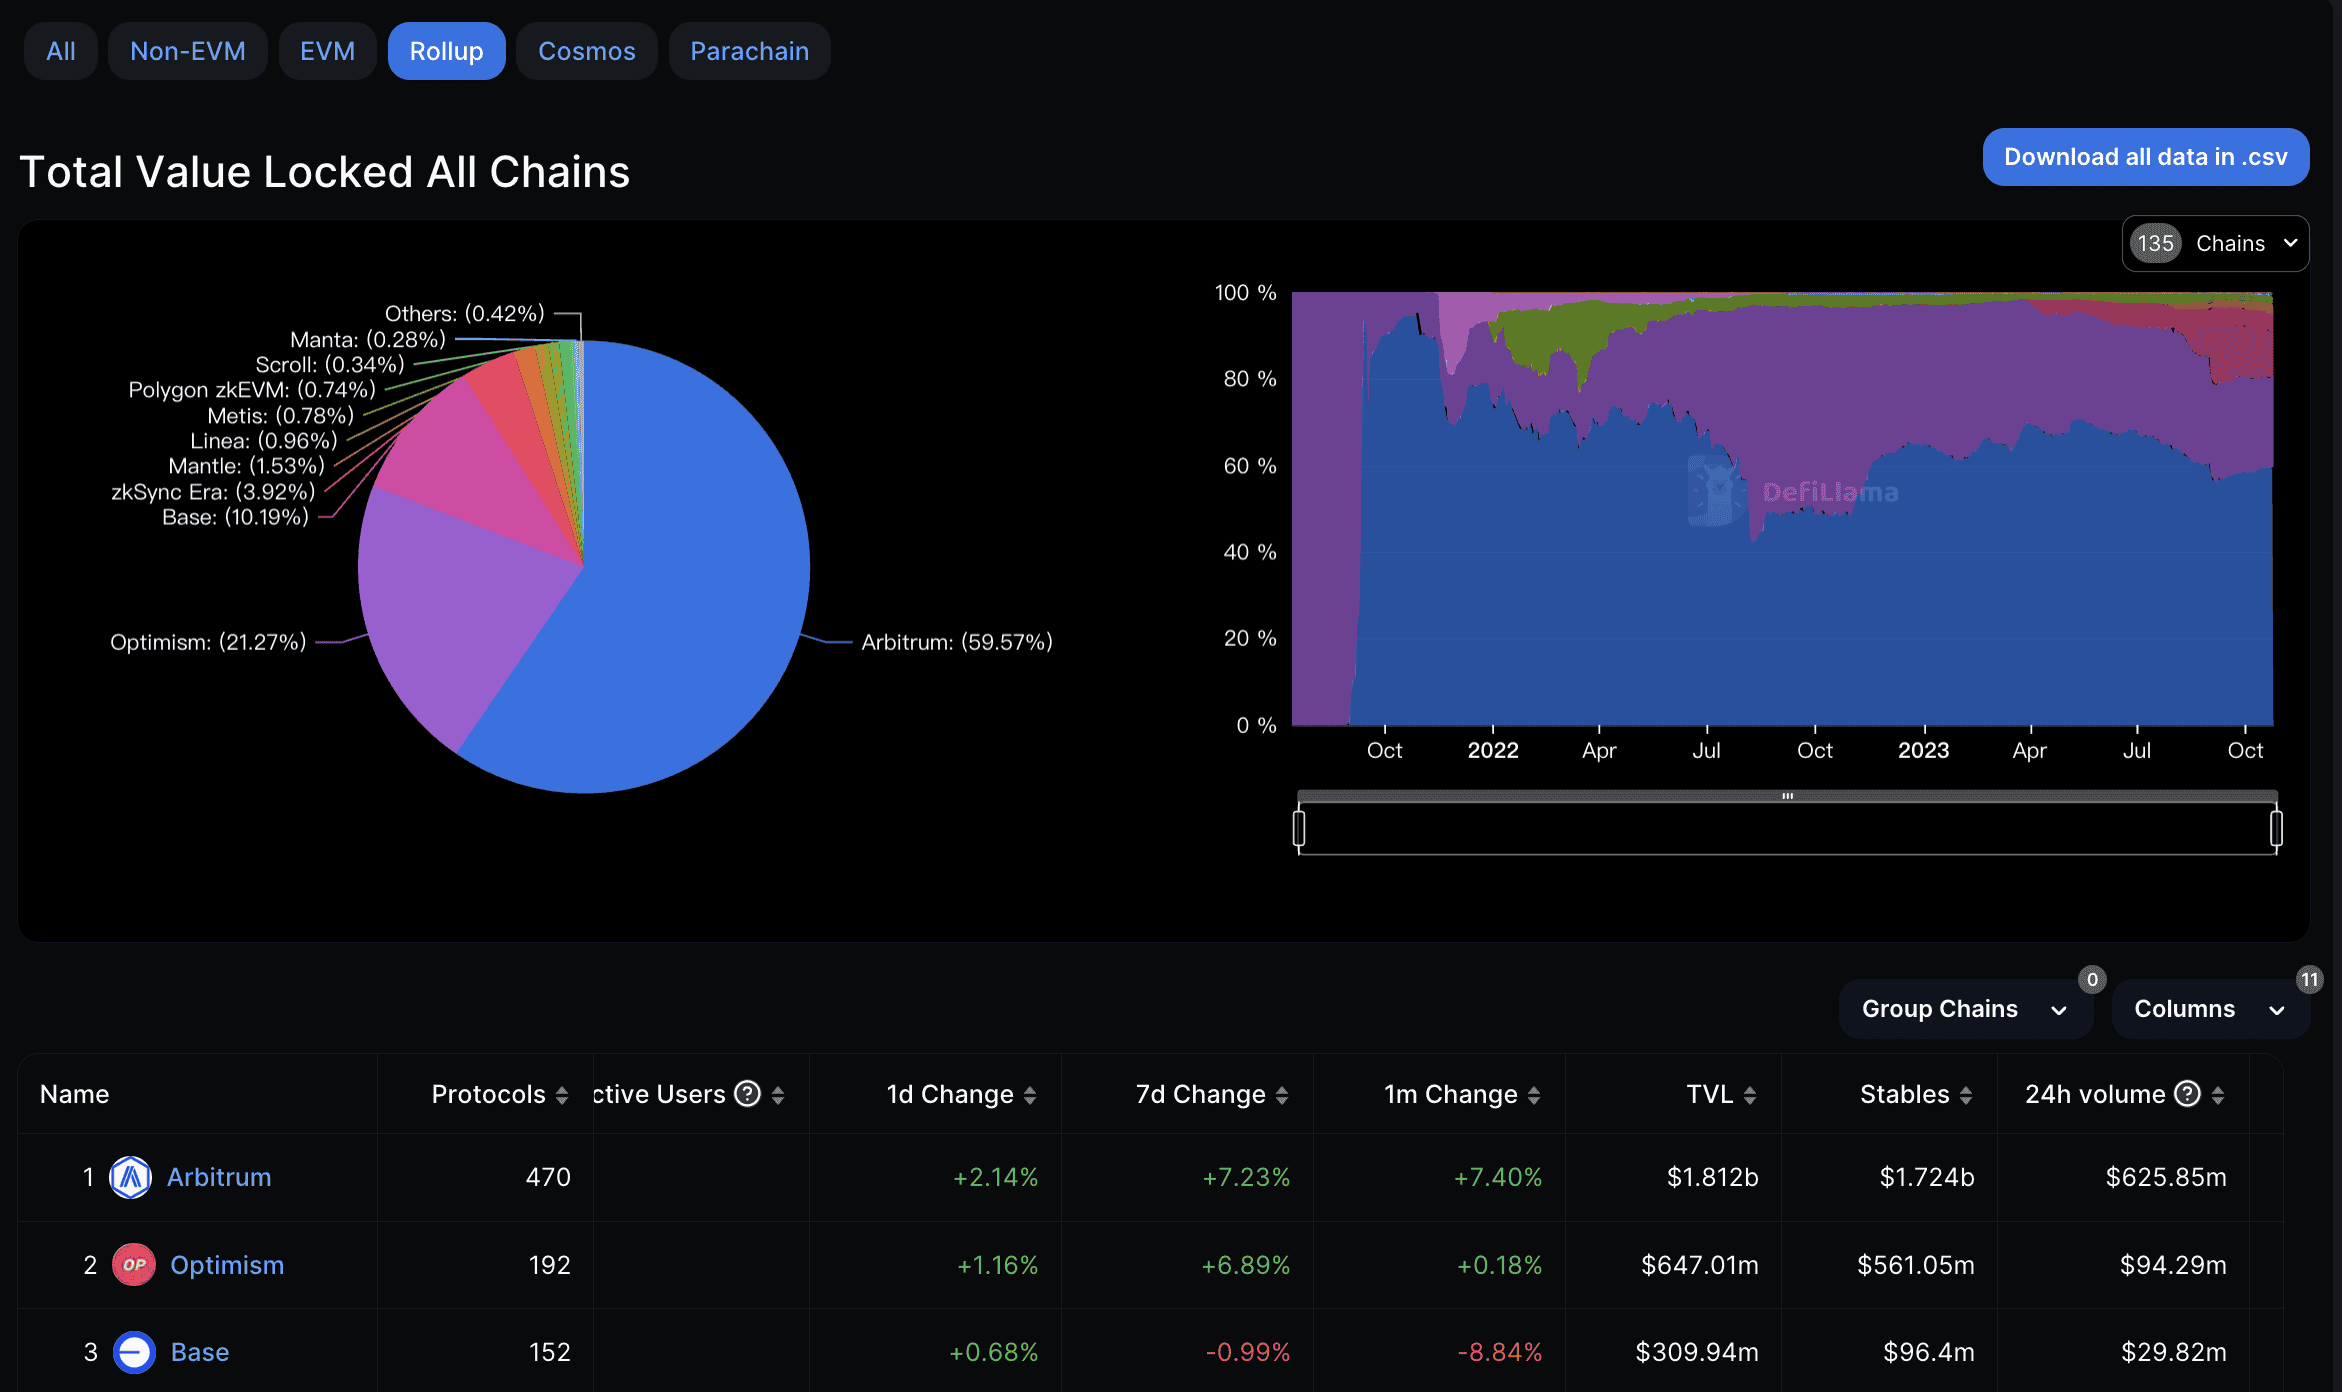The height and width of the screenshot is (1392, 2342).
Task: Sort by 1d Change sort arrows
Action: (1030, 1096)
